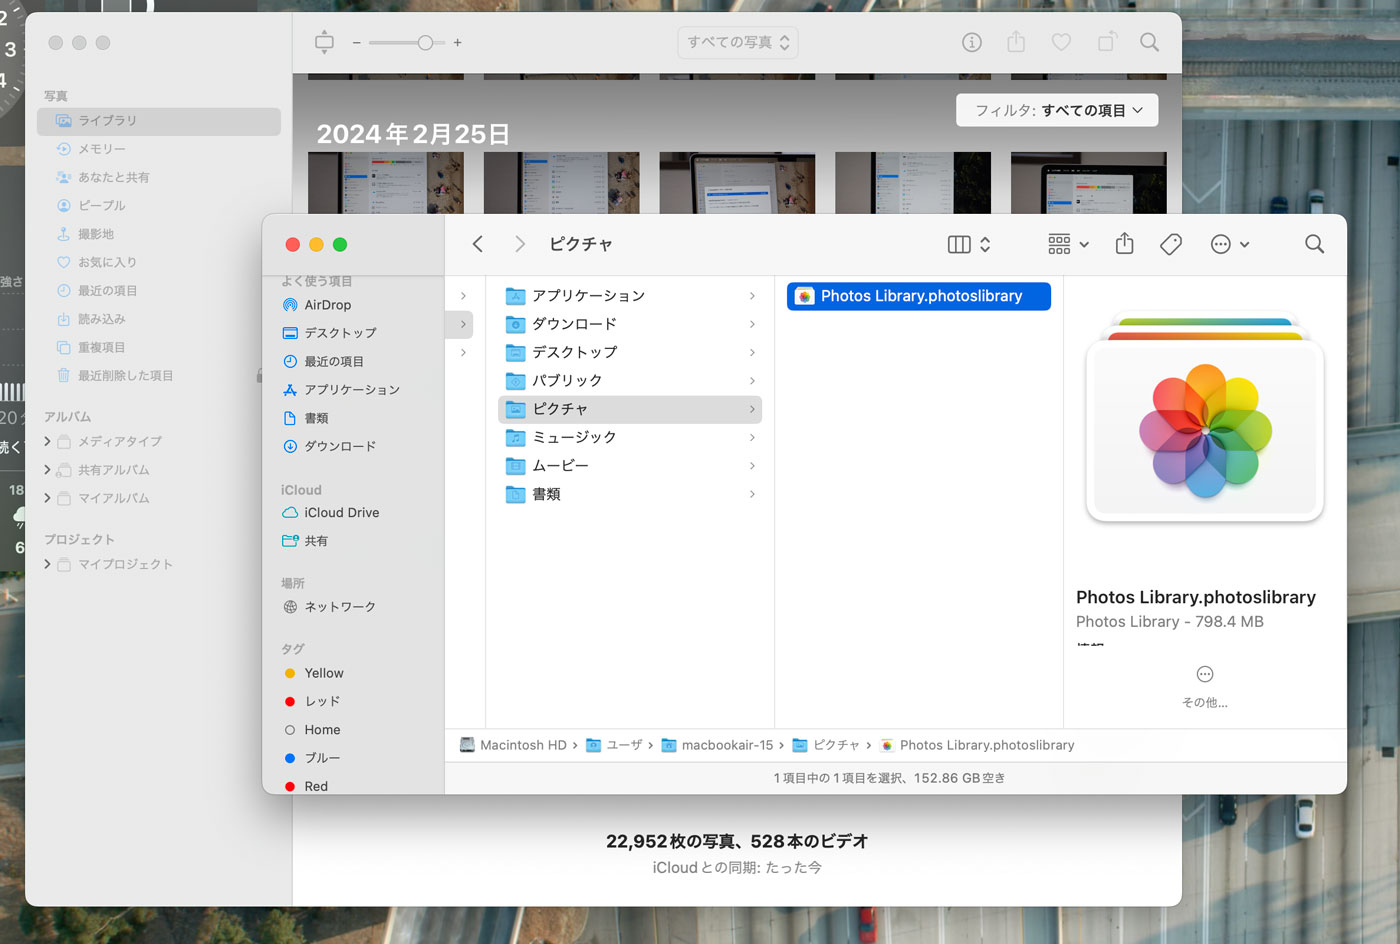This screenshot has height=944, width=1400.
Task: Click the zoom-in plus in Photos
Action: (457, 42)
